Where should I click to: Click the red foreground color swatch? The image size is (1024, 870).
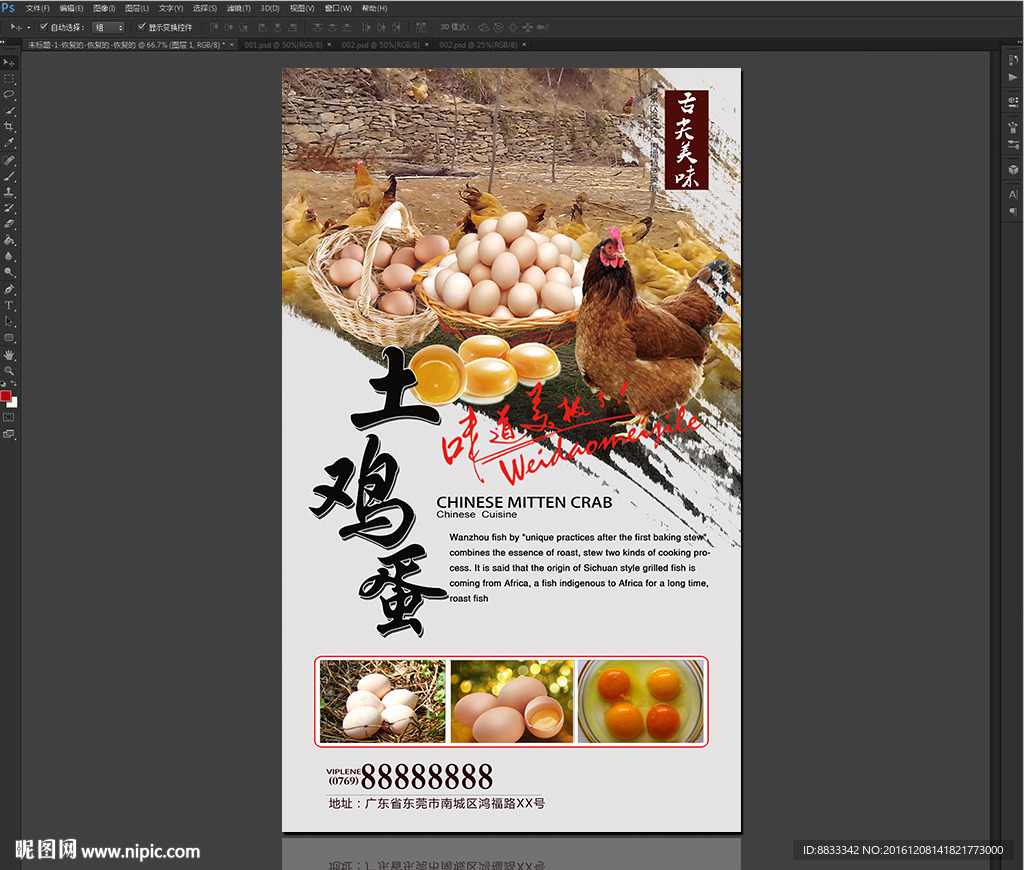(5, 396)
